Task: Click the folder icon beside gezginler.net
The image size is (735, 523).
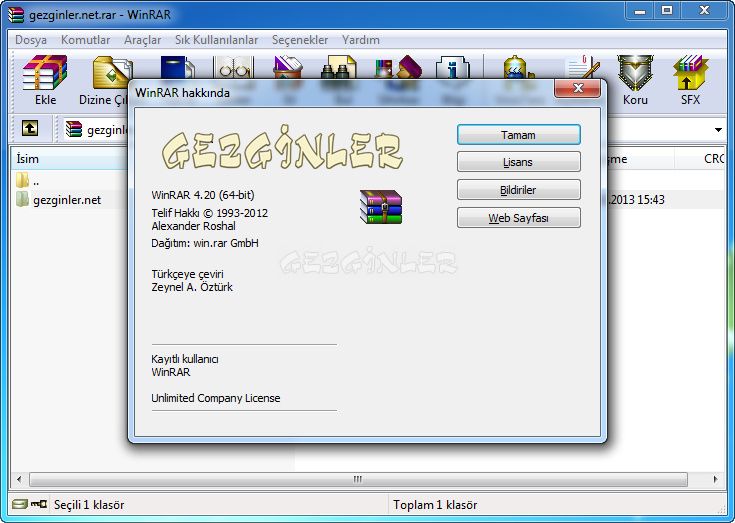Action: tap(22, 200)
